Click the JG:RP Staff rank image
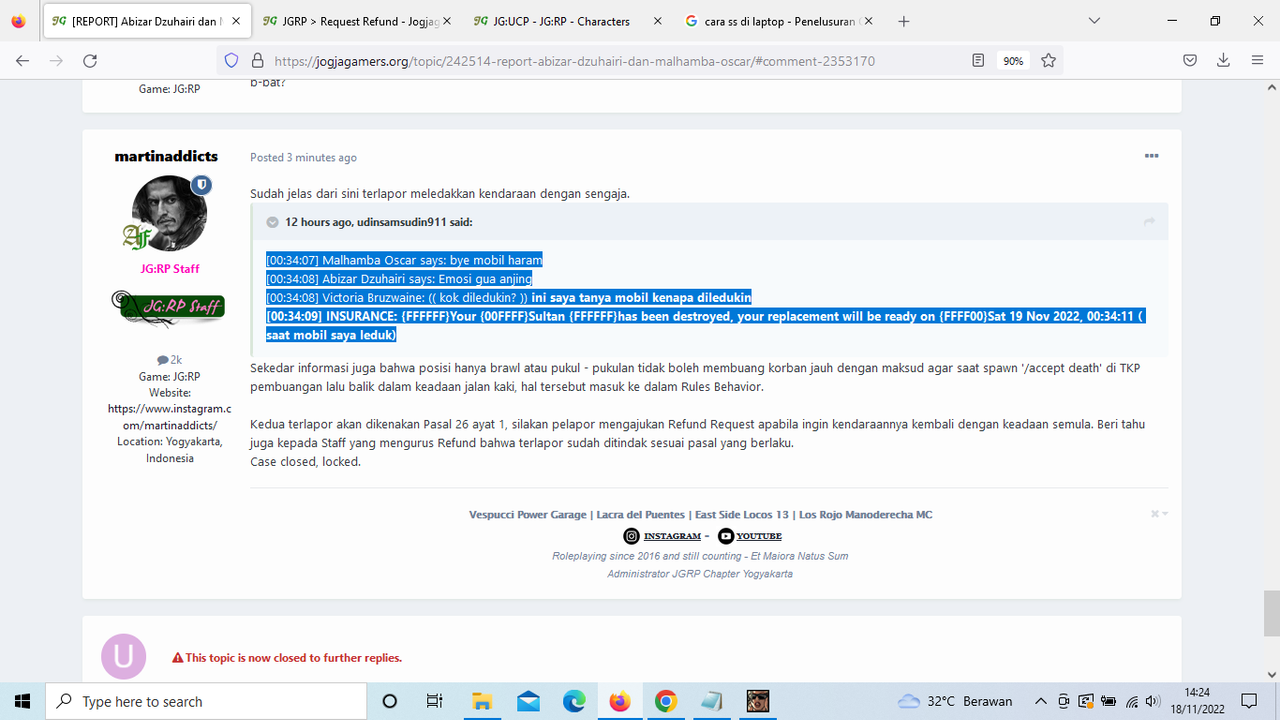 169,306
